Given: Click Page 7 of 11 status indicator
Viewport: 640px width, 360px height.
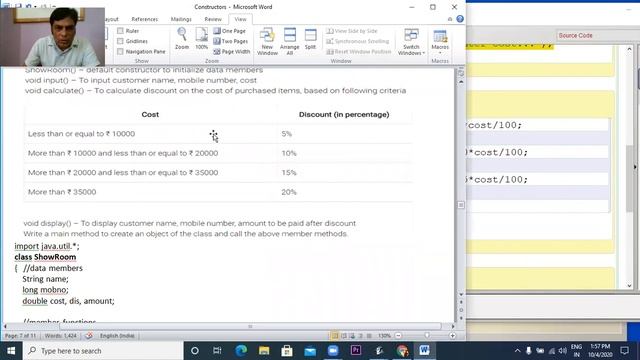Looking at the screenshot, I should [x=20, y=336].
